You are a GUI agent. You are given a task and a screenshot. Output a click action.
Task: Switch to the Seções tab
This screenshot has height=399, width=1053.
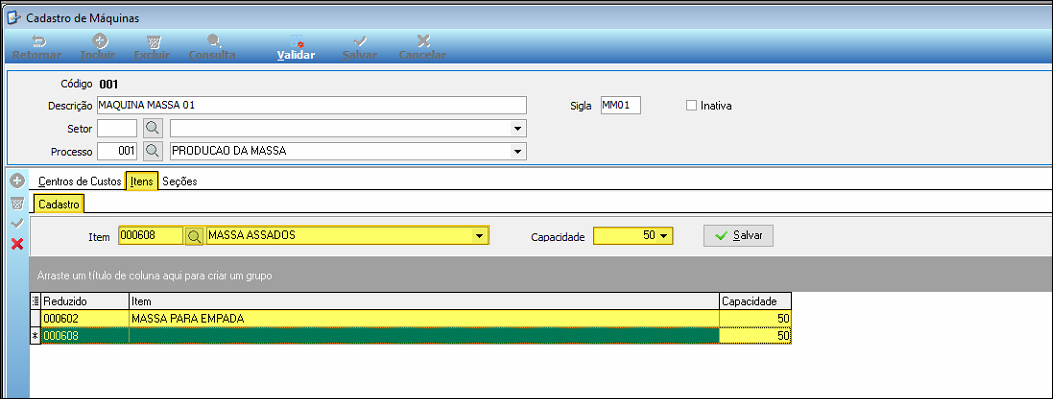179,181
